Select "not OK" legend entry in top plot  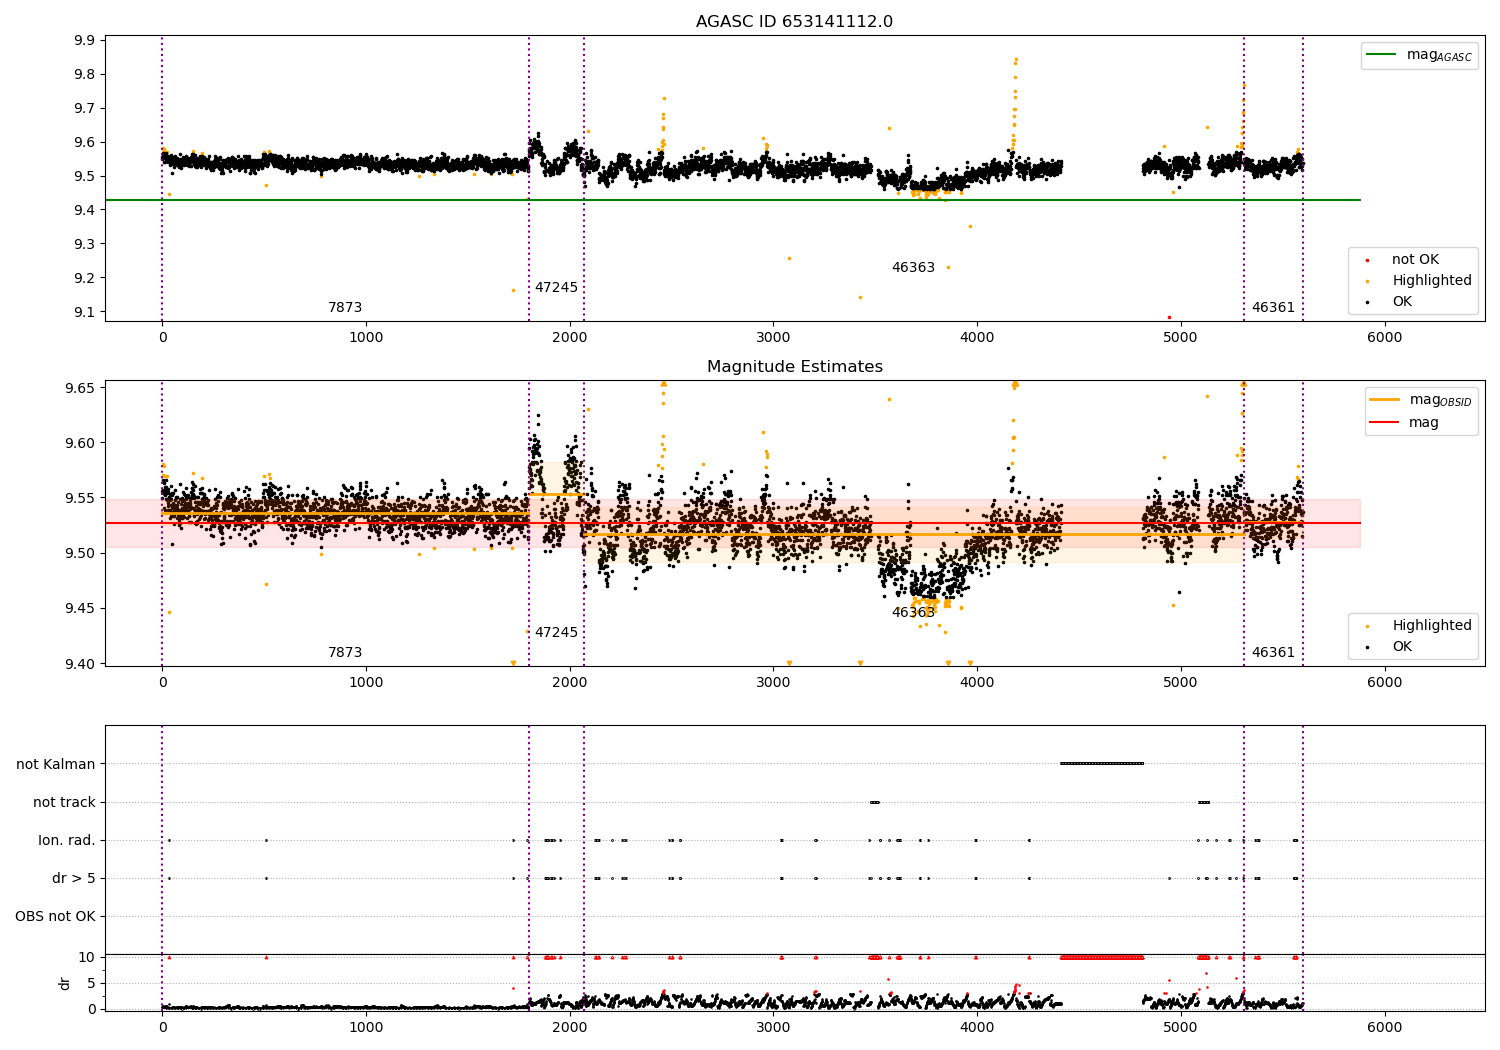[x=1415, y=260]
